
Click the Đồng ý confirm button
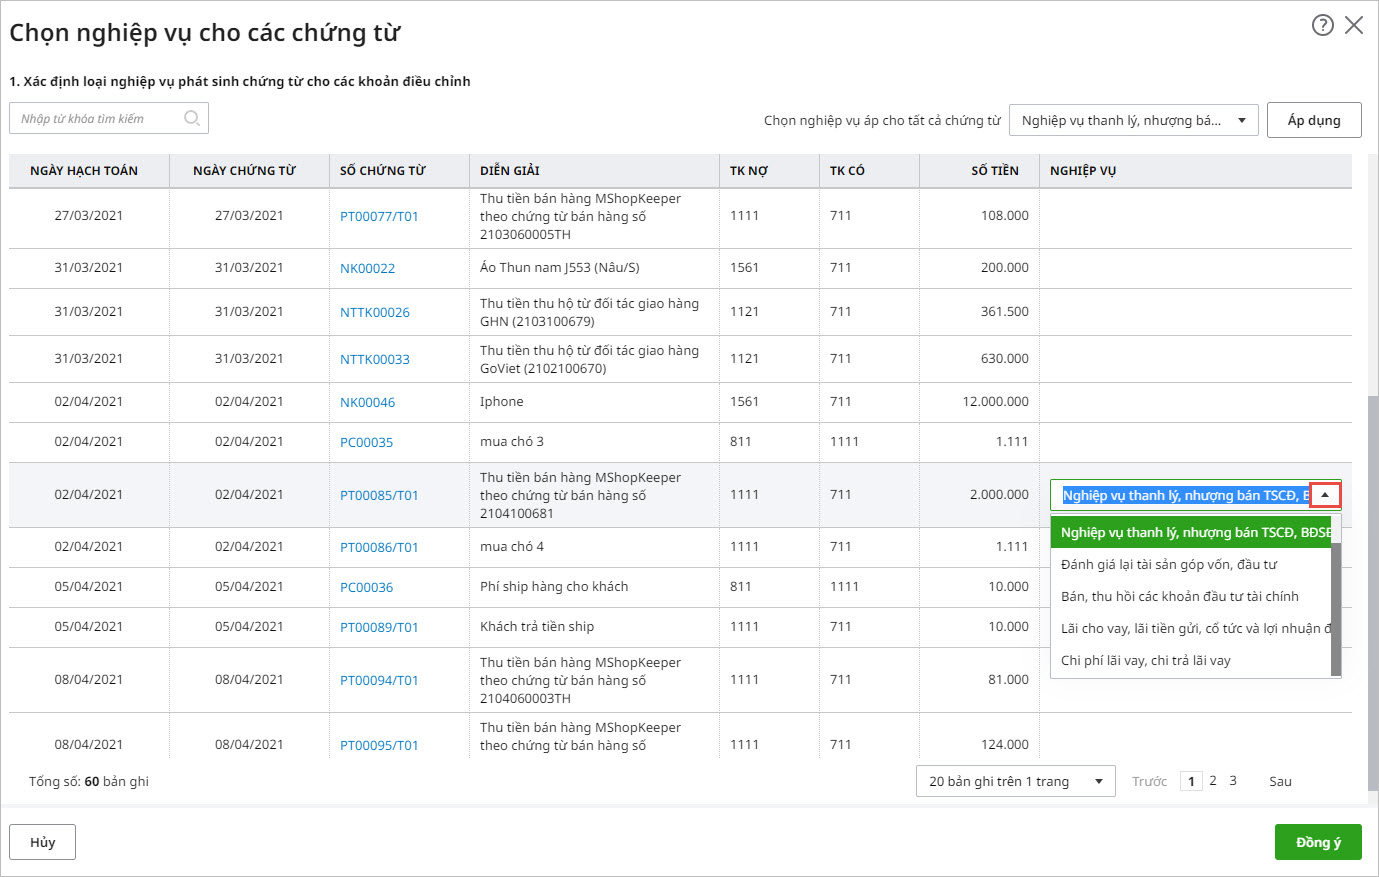pyautogui.click(x=1317, y=842)
